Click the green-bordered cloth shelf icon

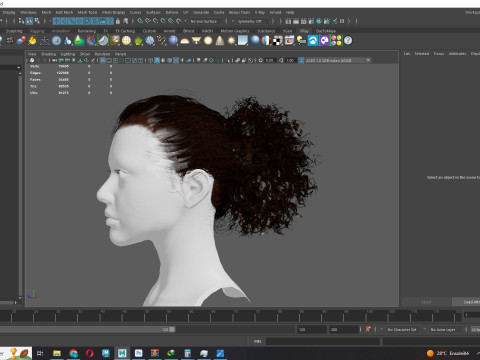click(x=103, y=41)
